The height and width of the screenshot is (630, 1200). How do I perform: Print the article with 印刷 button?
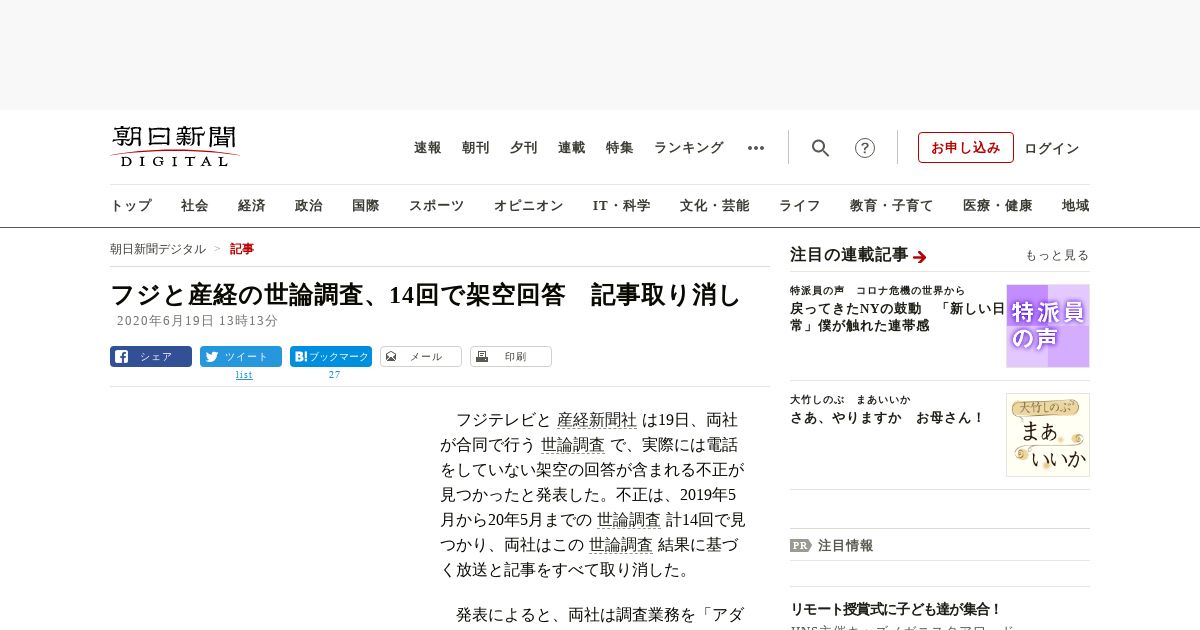click(511, 357)
